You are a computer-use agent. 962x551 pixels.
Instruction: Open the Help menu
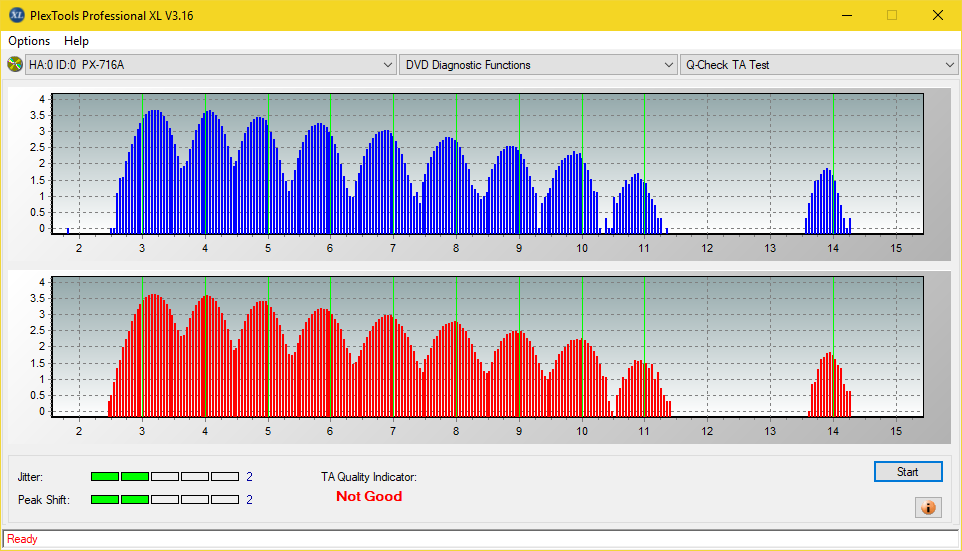click(76, 40)
